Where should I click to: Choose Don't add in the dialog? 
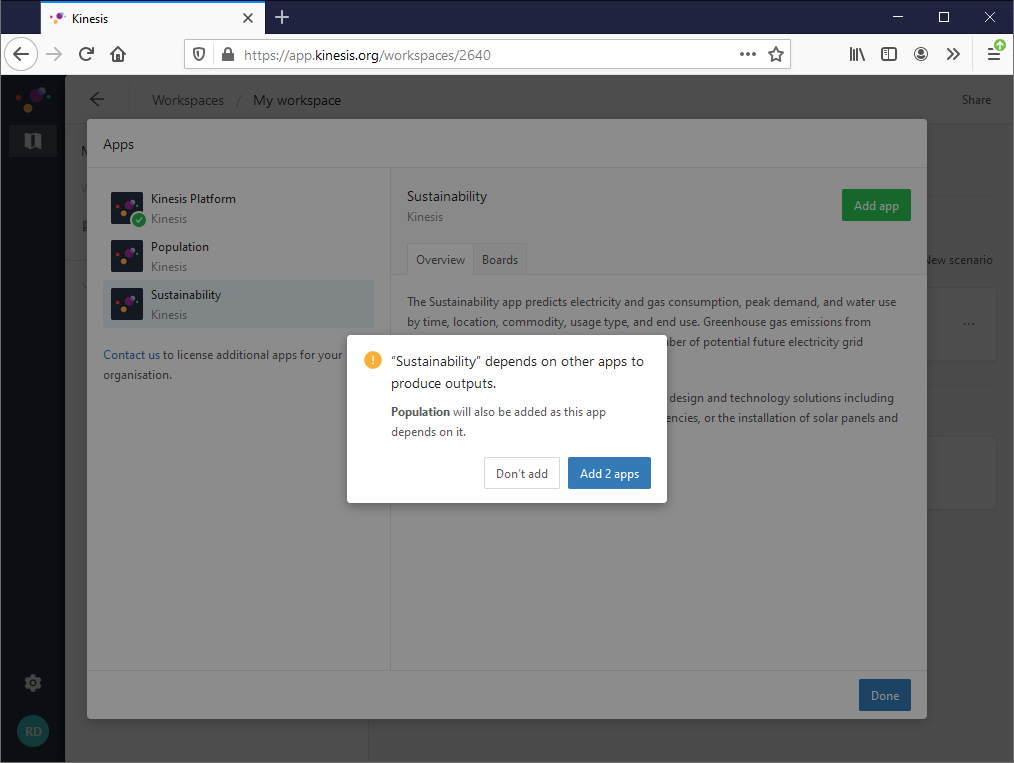click(521, 473)
